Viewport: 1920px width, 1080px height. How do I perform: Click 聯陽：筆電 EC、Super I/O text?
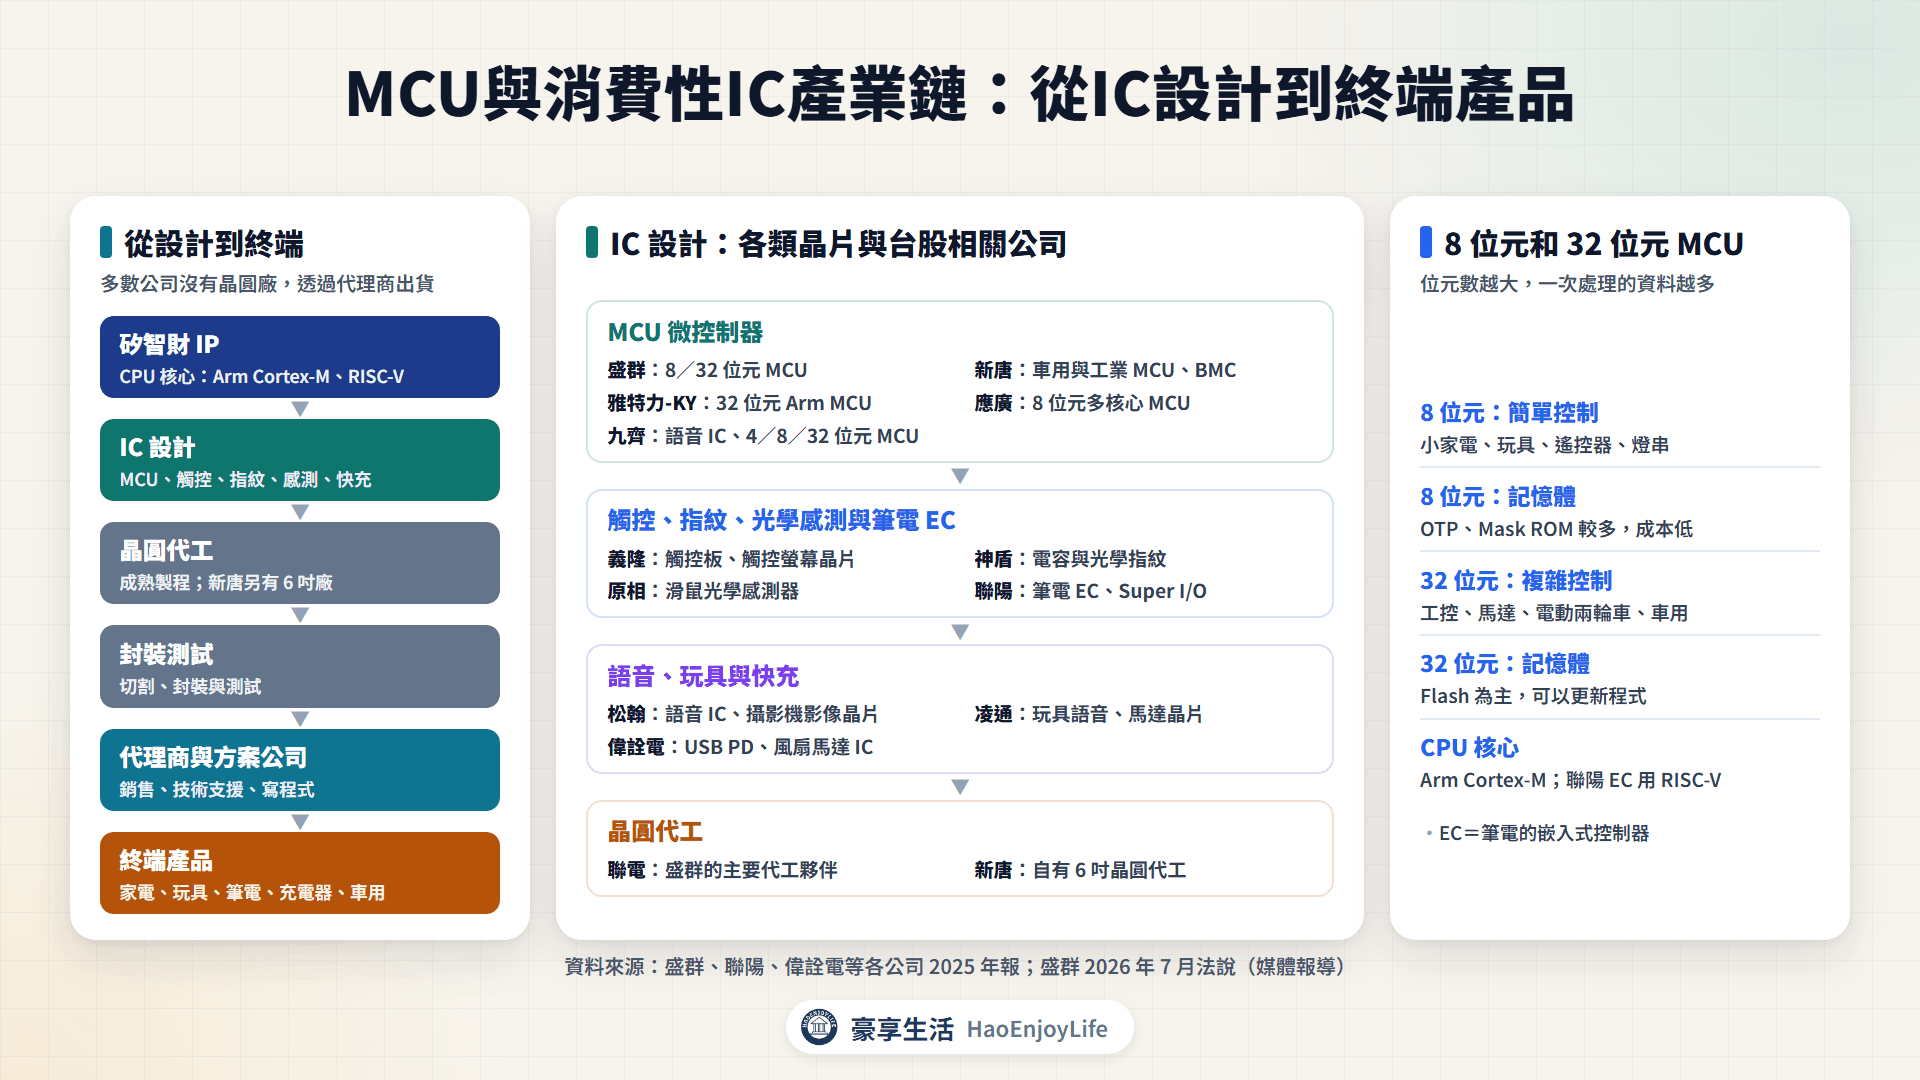click(x=1090, y=591)
